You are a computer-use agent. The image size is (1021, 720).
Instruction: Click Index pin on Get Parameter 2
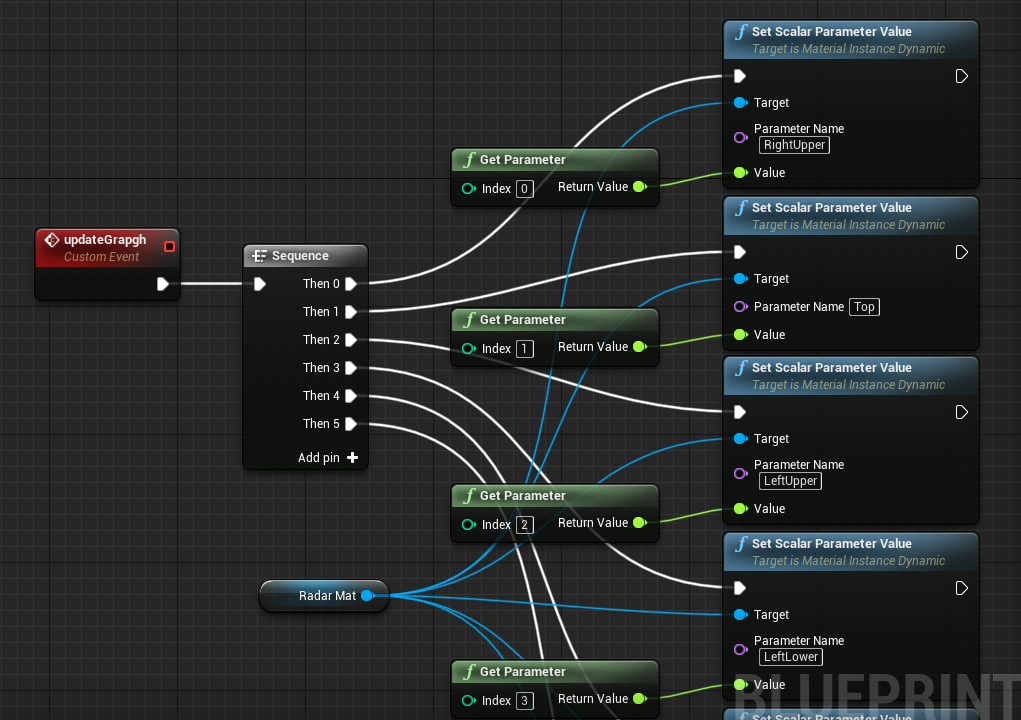[x=468, y=525]
